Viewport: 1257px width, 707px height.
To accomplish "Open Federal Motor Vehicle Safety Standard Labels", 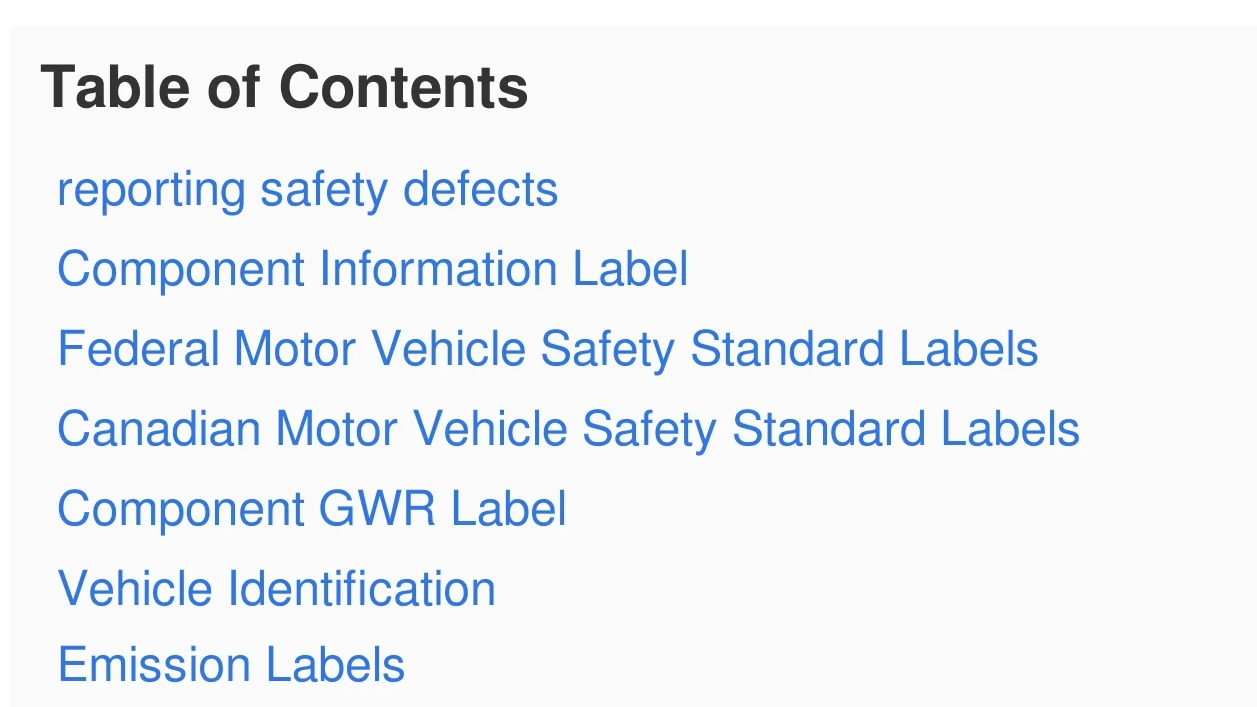I will click(548, 349).
